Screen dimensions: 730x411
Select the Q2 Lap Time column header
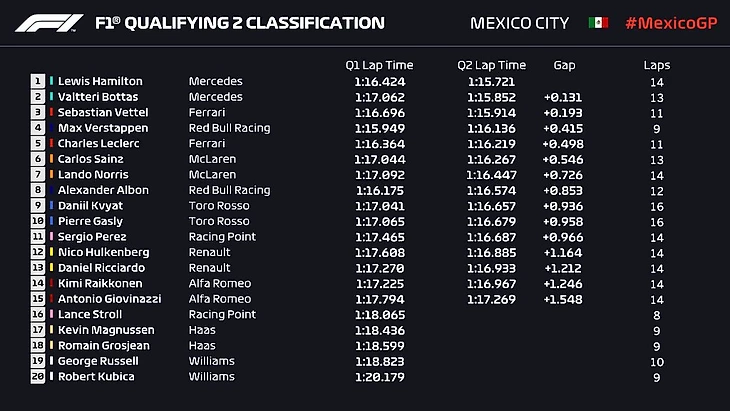pos(491,65)
